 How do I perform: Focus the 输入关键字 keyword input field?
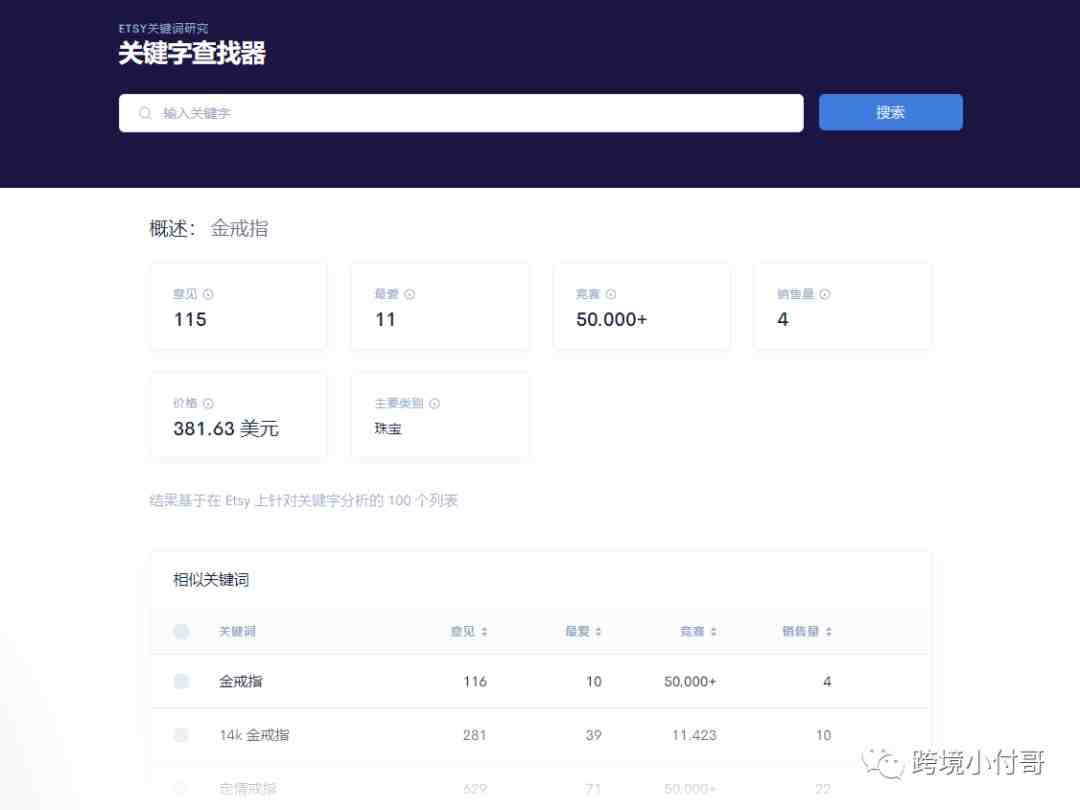[461, 113]
